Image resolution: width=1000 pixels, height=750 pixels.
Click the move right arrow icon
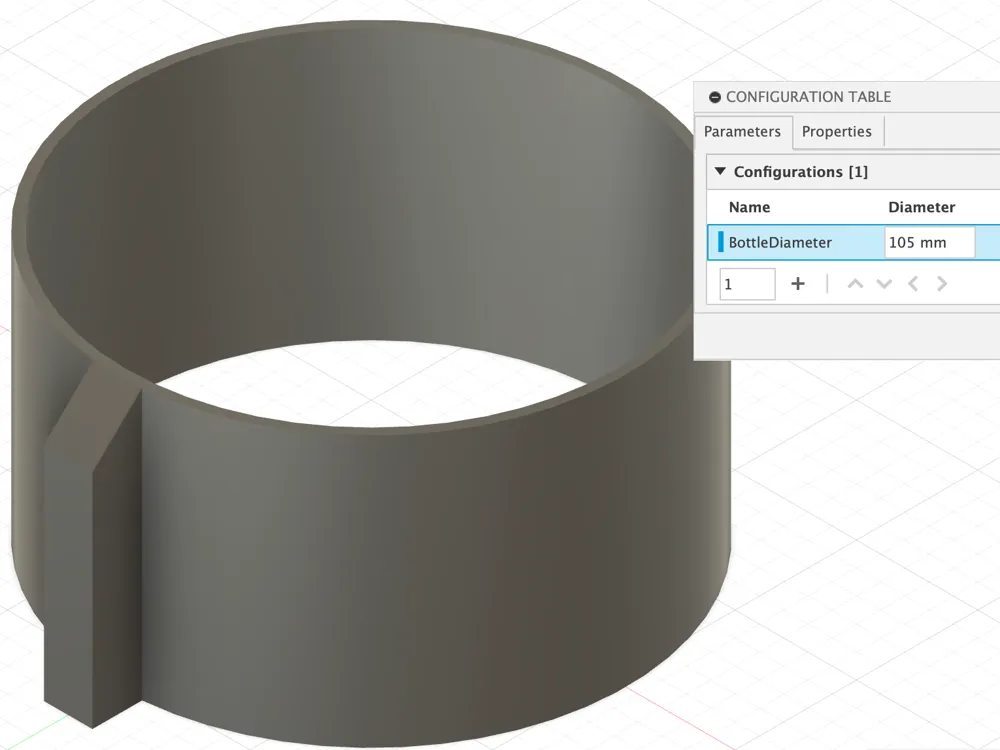[942, 284]
